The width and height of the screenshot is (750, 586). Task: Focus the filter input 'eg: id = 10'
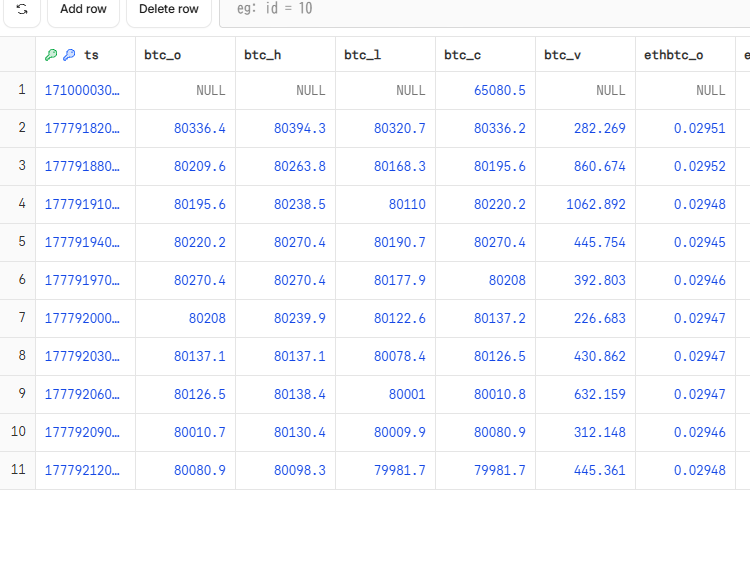click(484, 9)
